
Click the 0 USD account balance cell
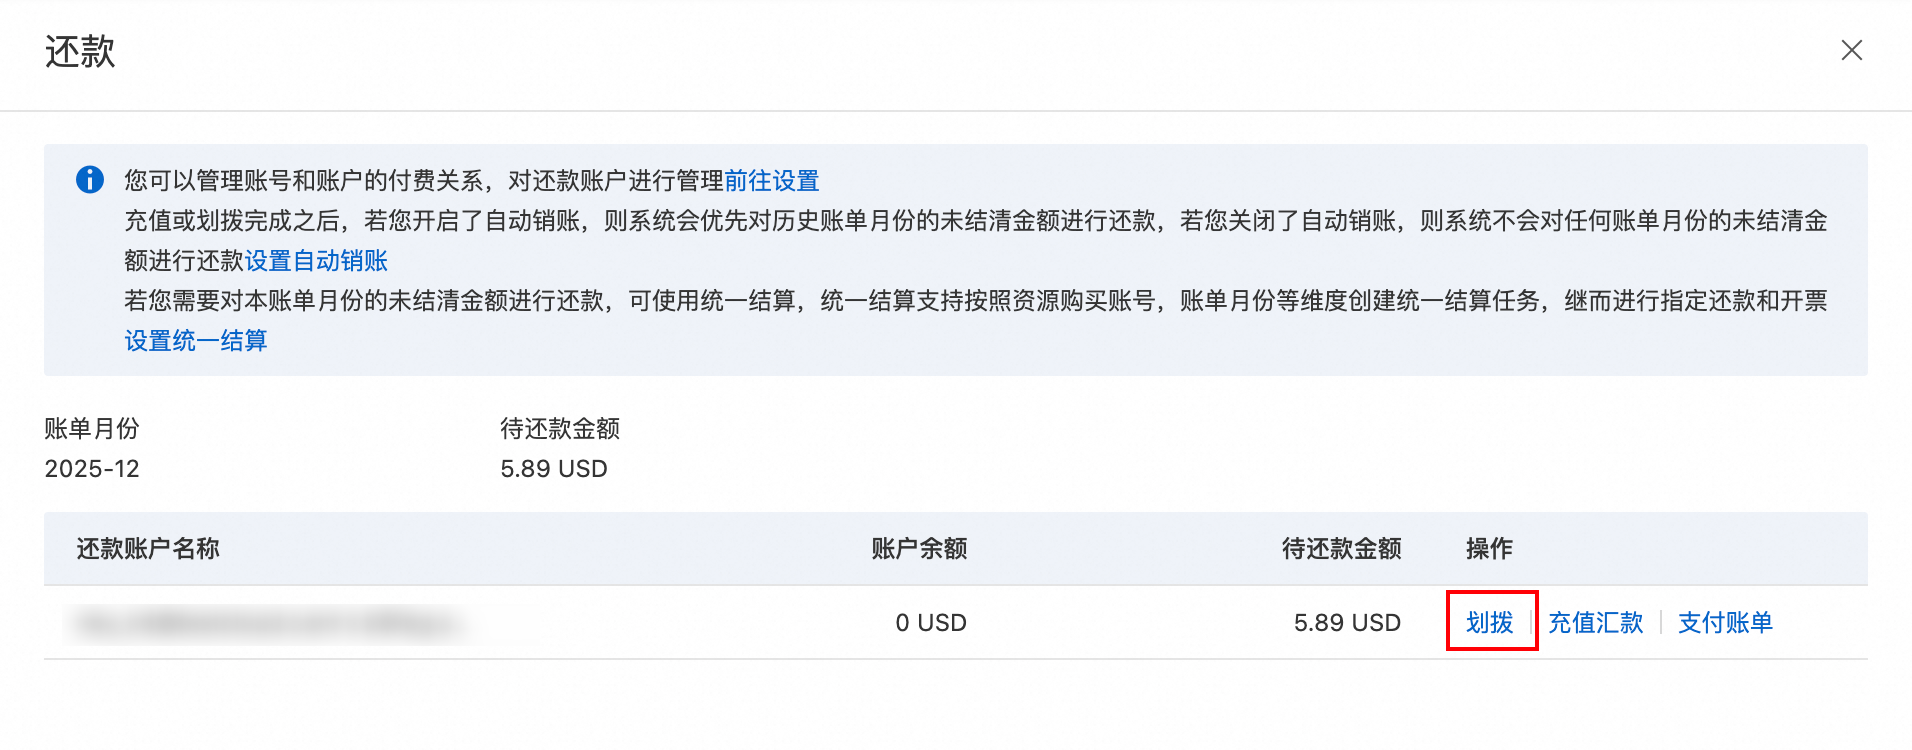click(930, 623)
